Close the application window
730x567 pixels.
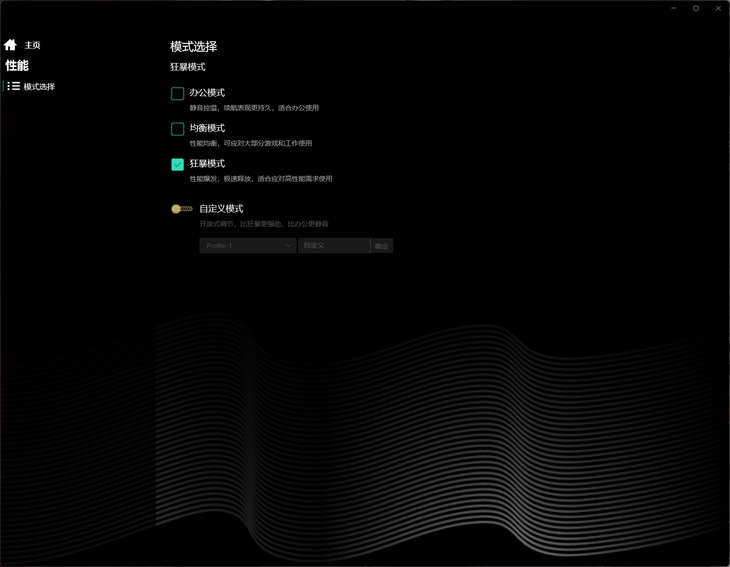point(718,8)
